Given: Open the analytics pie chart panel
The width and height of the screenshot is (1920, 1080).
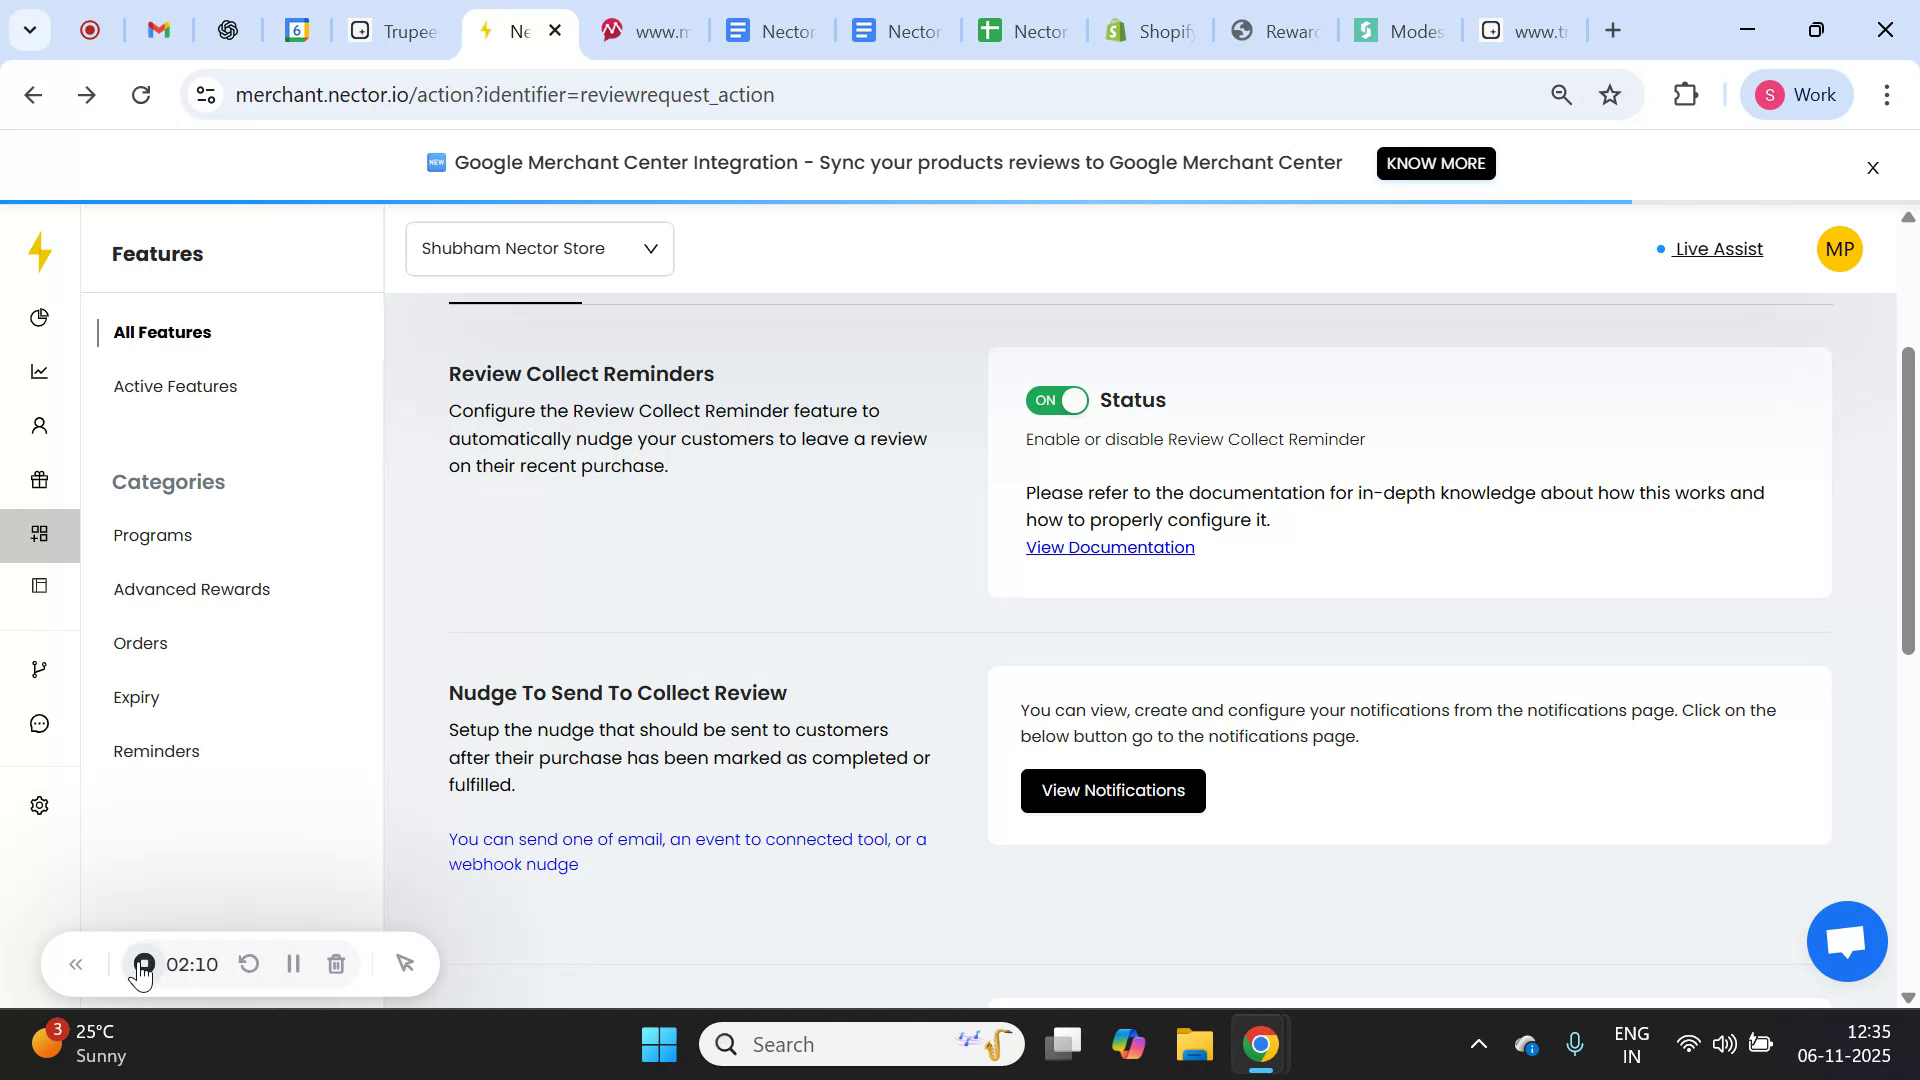Looking at the screenshot, I should 40,317.
